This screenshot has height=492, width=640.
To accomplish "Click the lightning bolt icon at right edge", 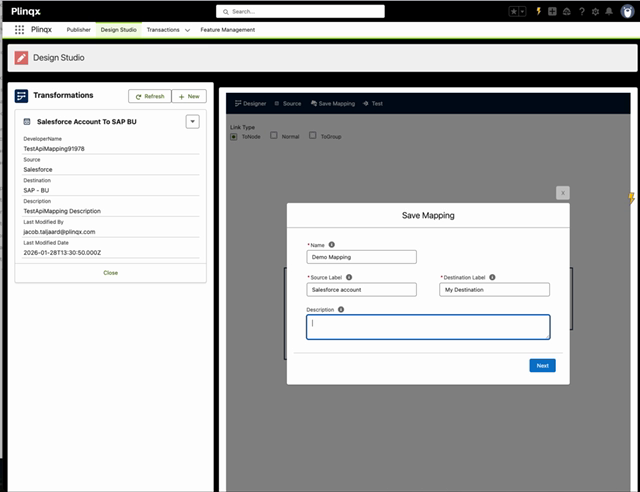I will pyautogui.click(x=631, y=198).
